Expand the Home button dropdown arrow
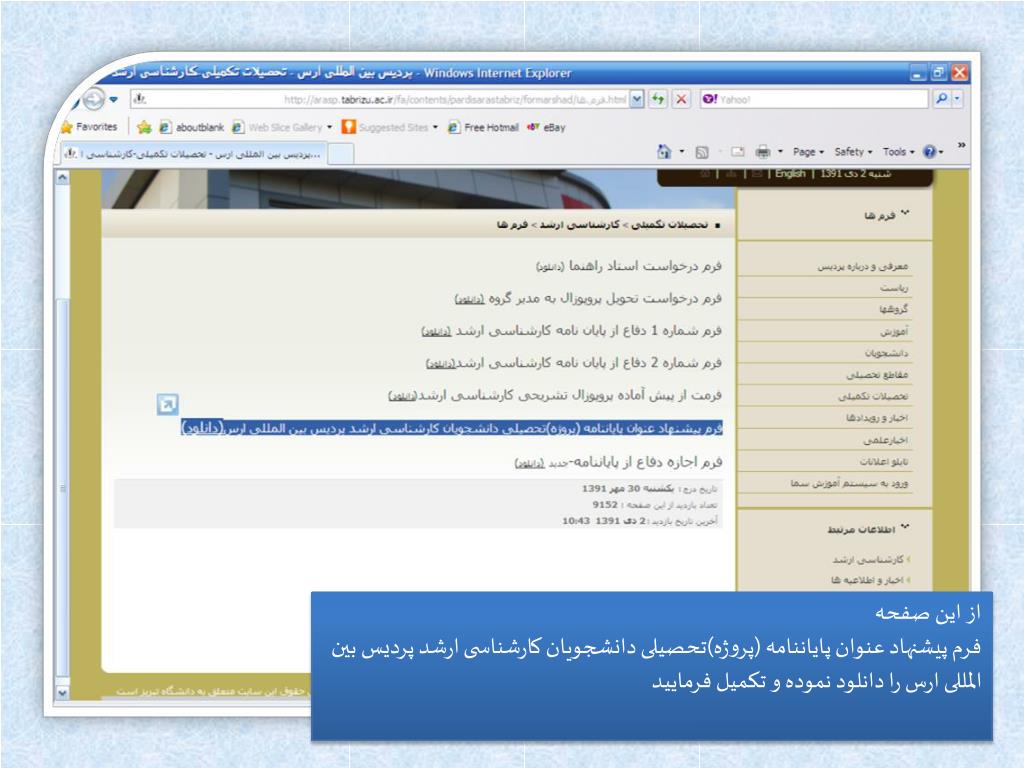The image size is (1024, 768). coord(682,152)
